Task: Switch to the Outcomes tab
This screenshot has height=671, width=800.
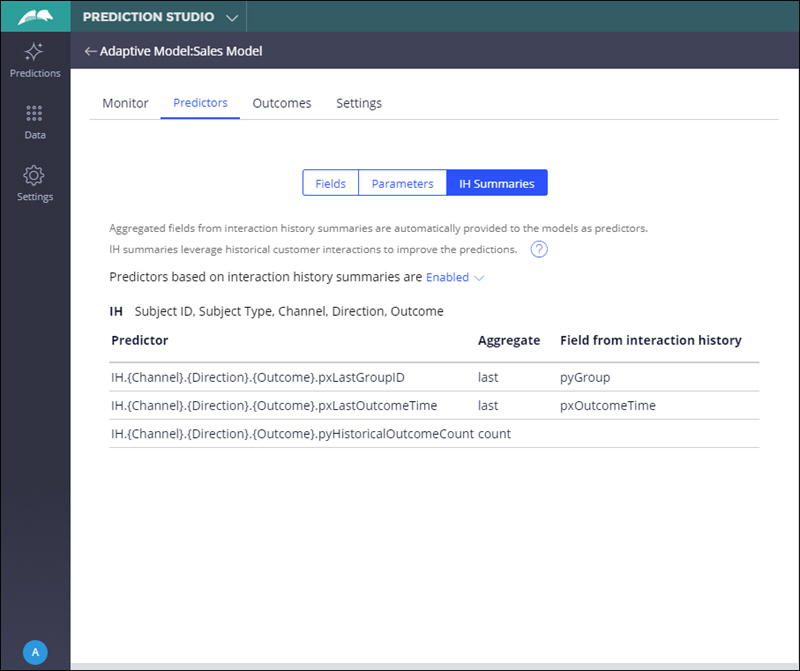Action: (x=281, y=103)
